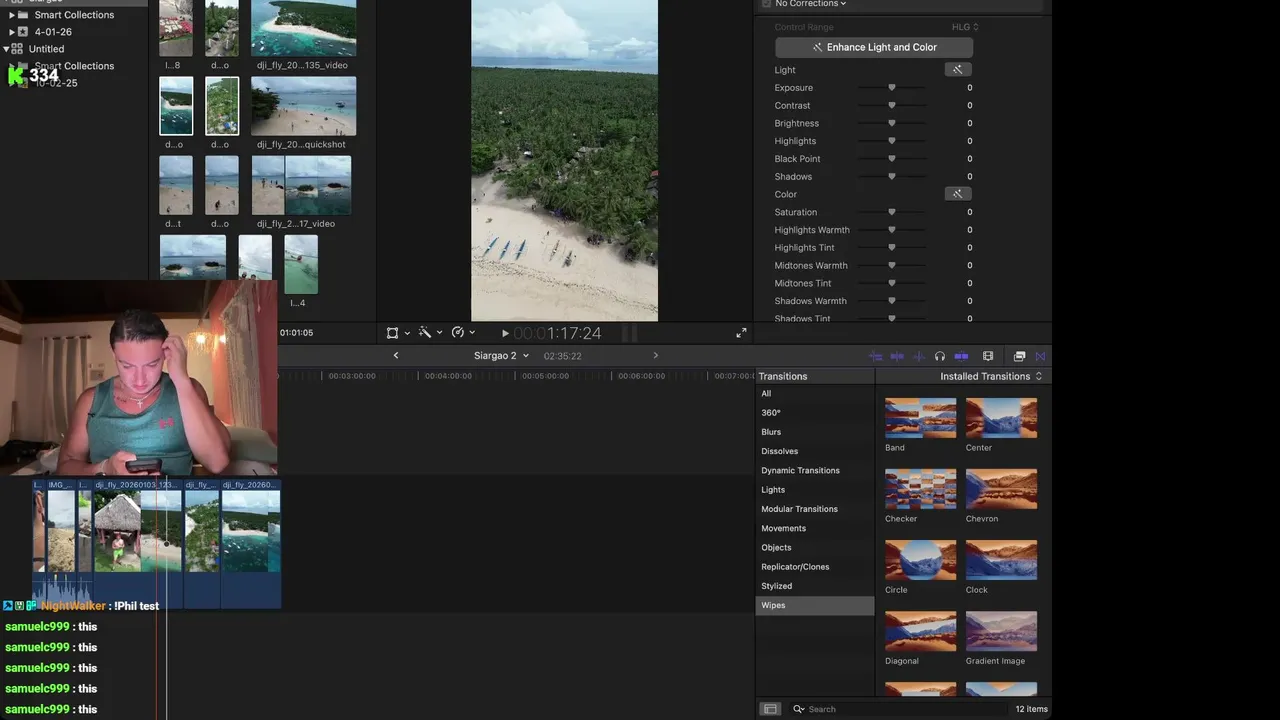The height and width of the screenshot is (720, 1280).
Task: Go back in timeline history
Action: coord(396,356)
